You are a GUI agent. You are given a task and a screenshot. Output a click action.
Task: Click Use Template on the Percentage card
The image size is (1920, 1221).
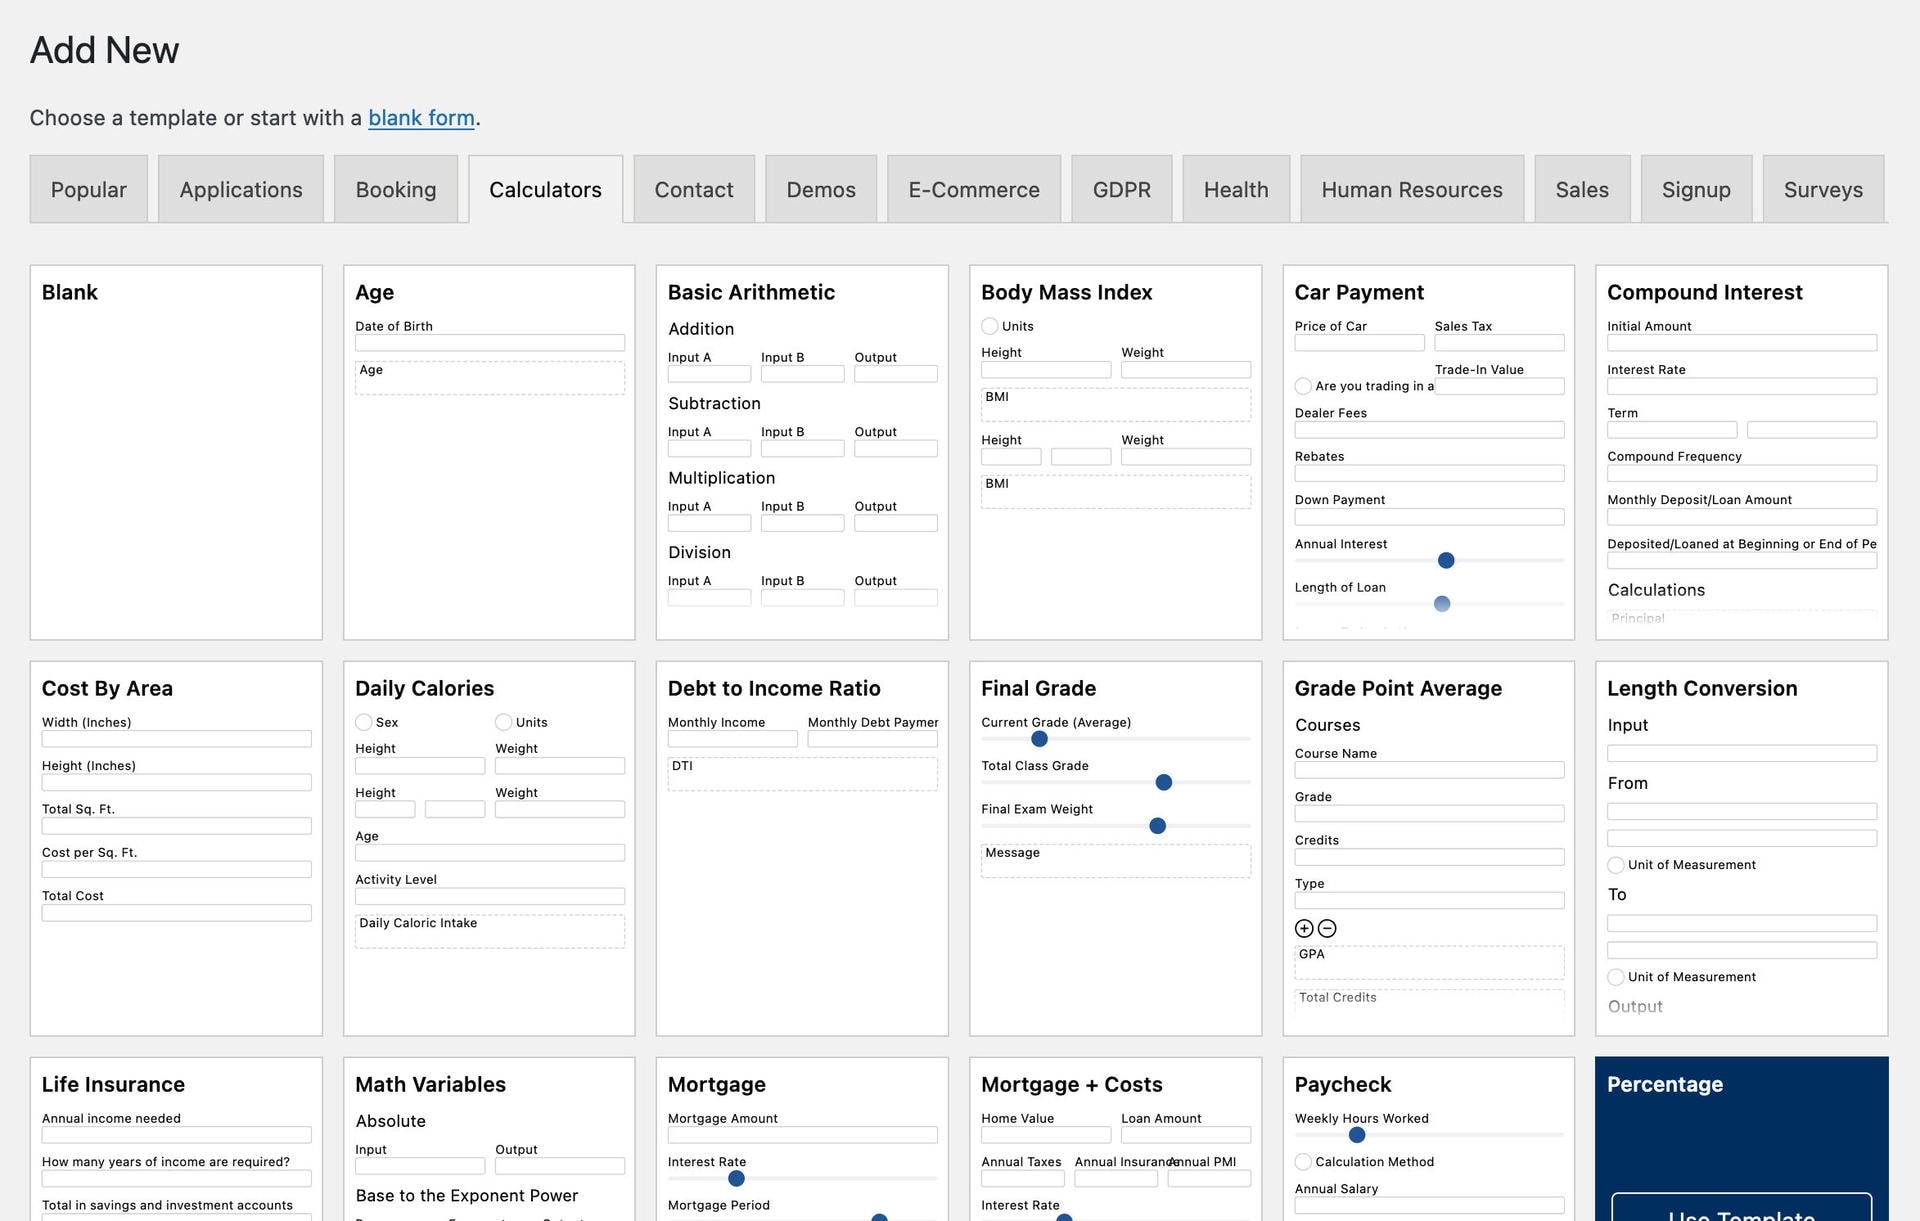click(1740, 1213)
